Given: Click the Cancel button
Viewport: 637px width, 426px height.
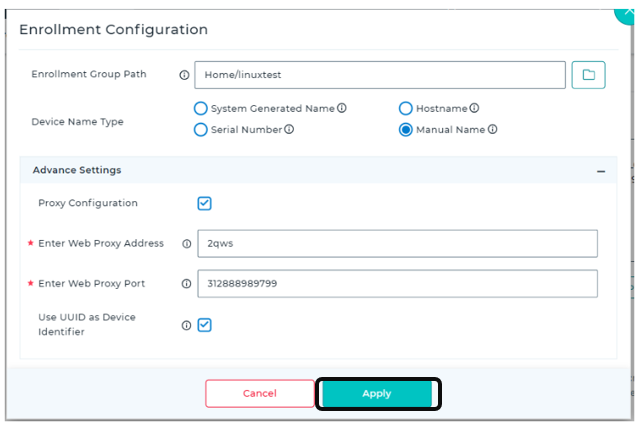Looking at the screenshot, I should pyautogui.click(x=260, y=394).
